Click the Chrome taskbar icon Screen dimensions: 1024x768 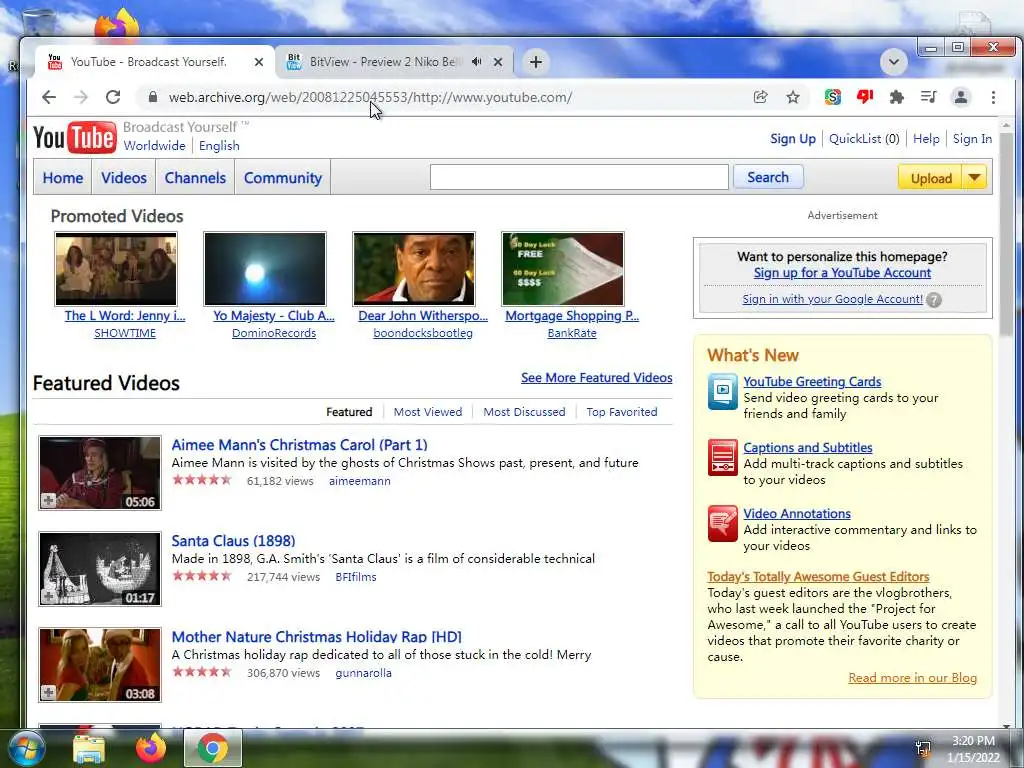pyautogui.click(x=213, y=748)
